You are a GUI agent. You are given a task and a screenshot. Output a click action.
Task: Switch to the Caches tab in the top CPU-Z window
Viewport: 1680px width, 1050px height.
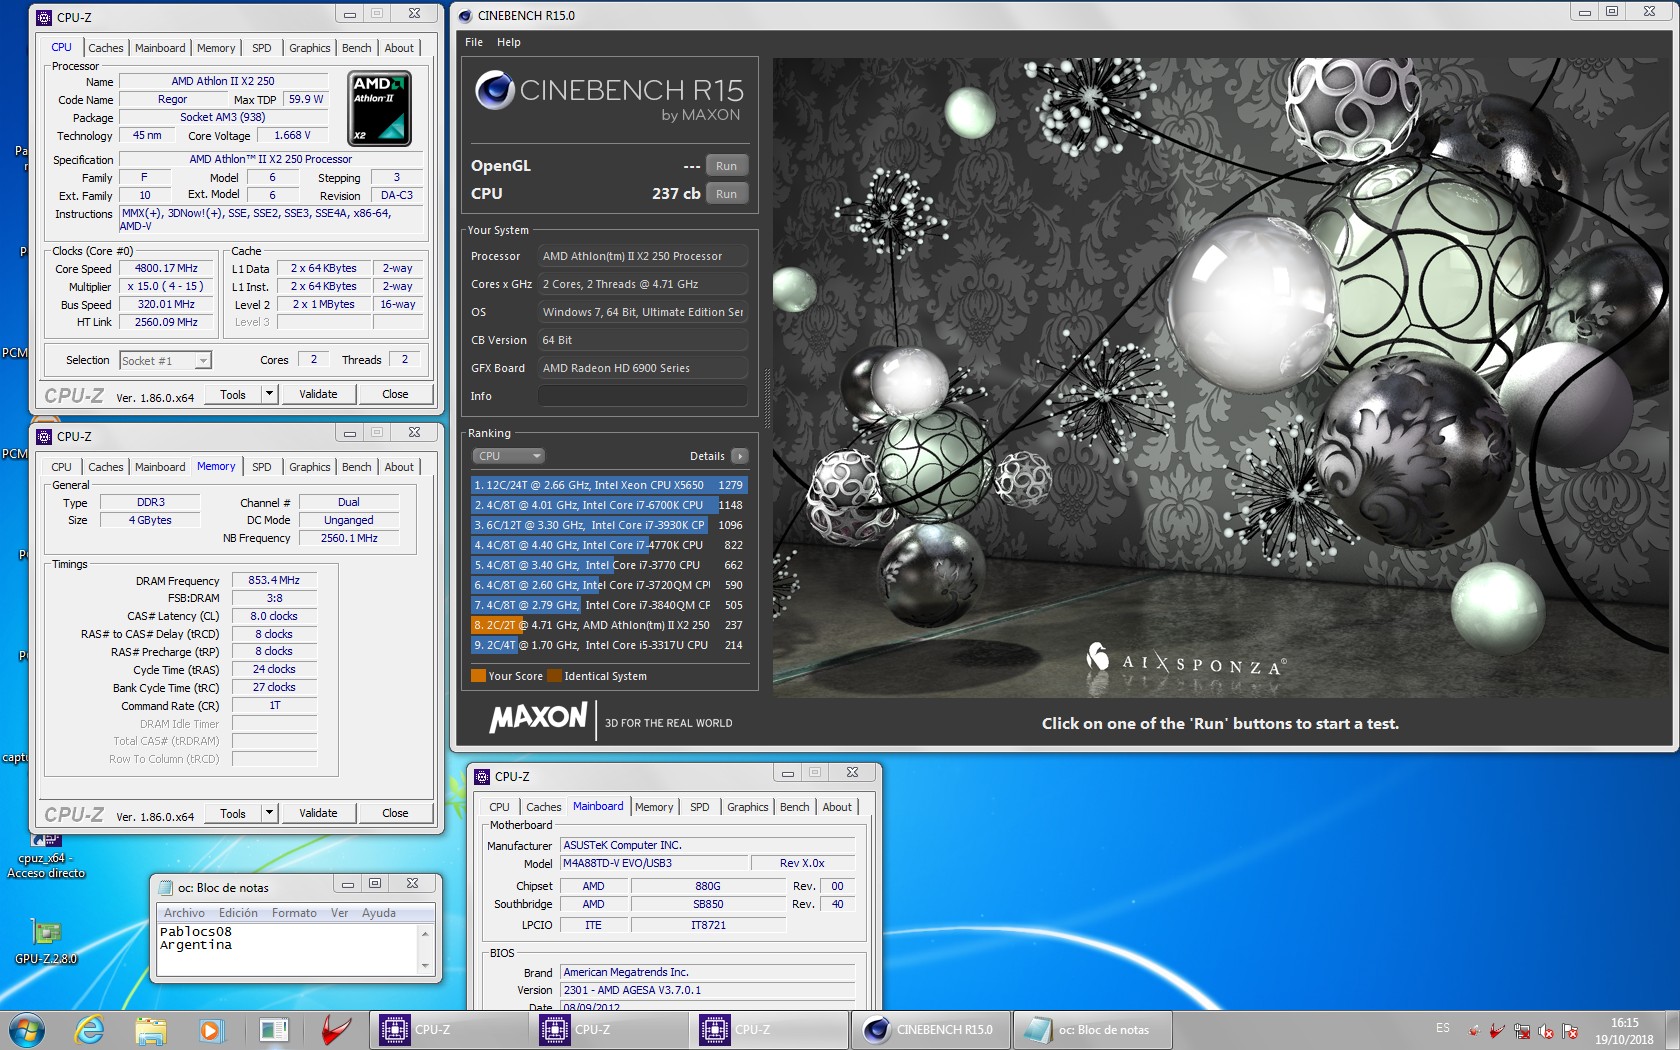(105, 48)
